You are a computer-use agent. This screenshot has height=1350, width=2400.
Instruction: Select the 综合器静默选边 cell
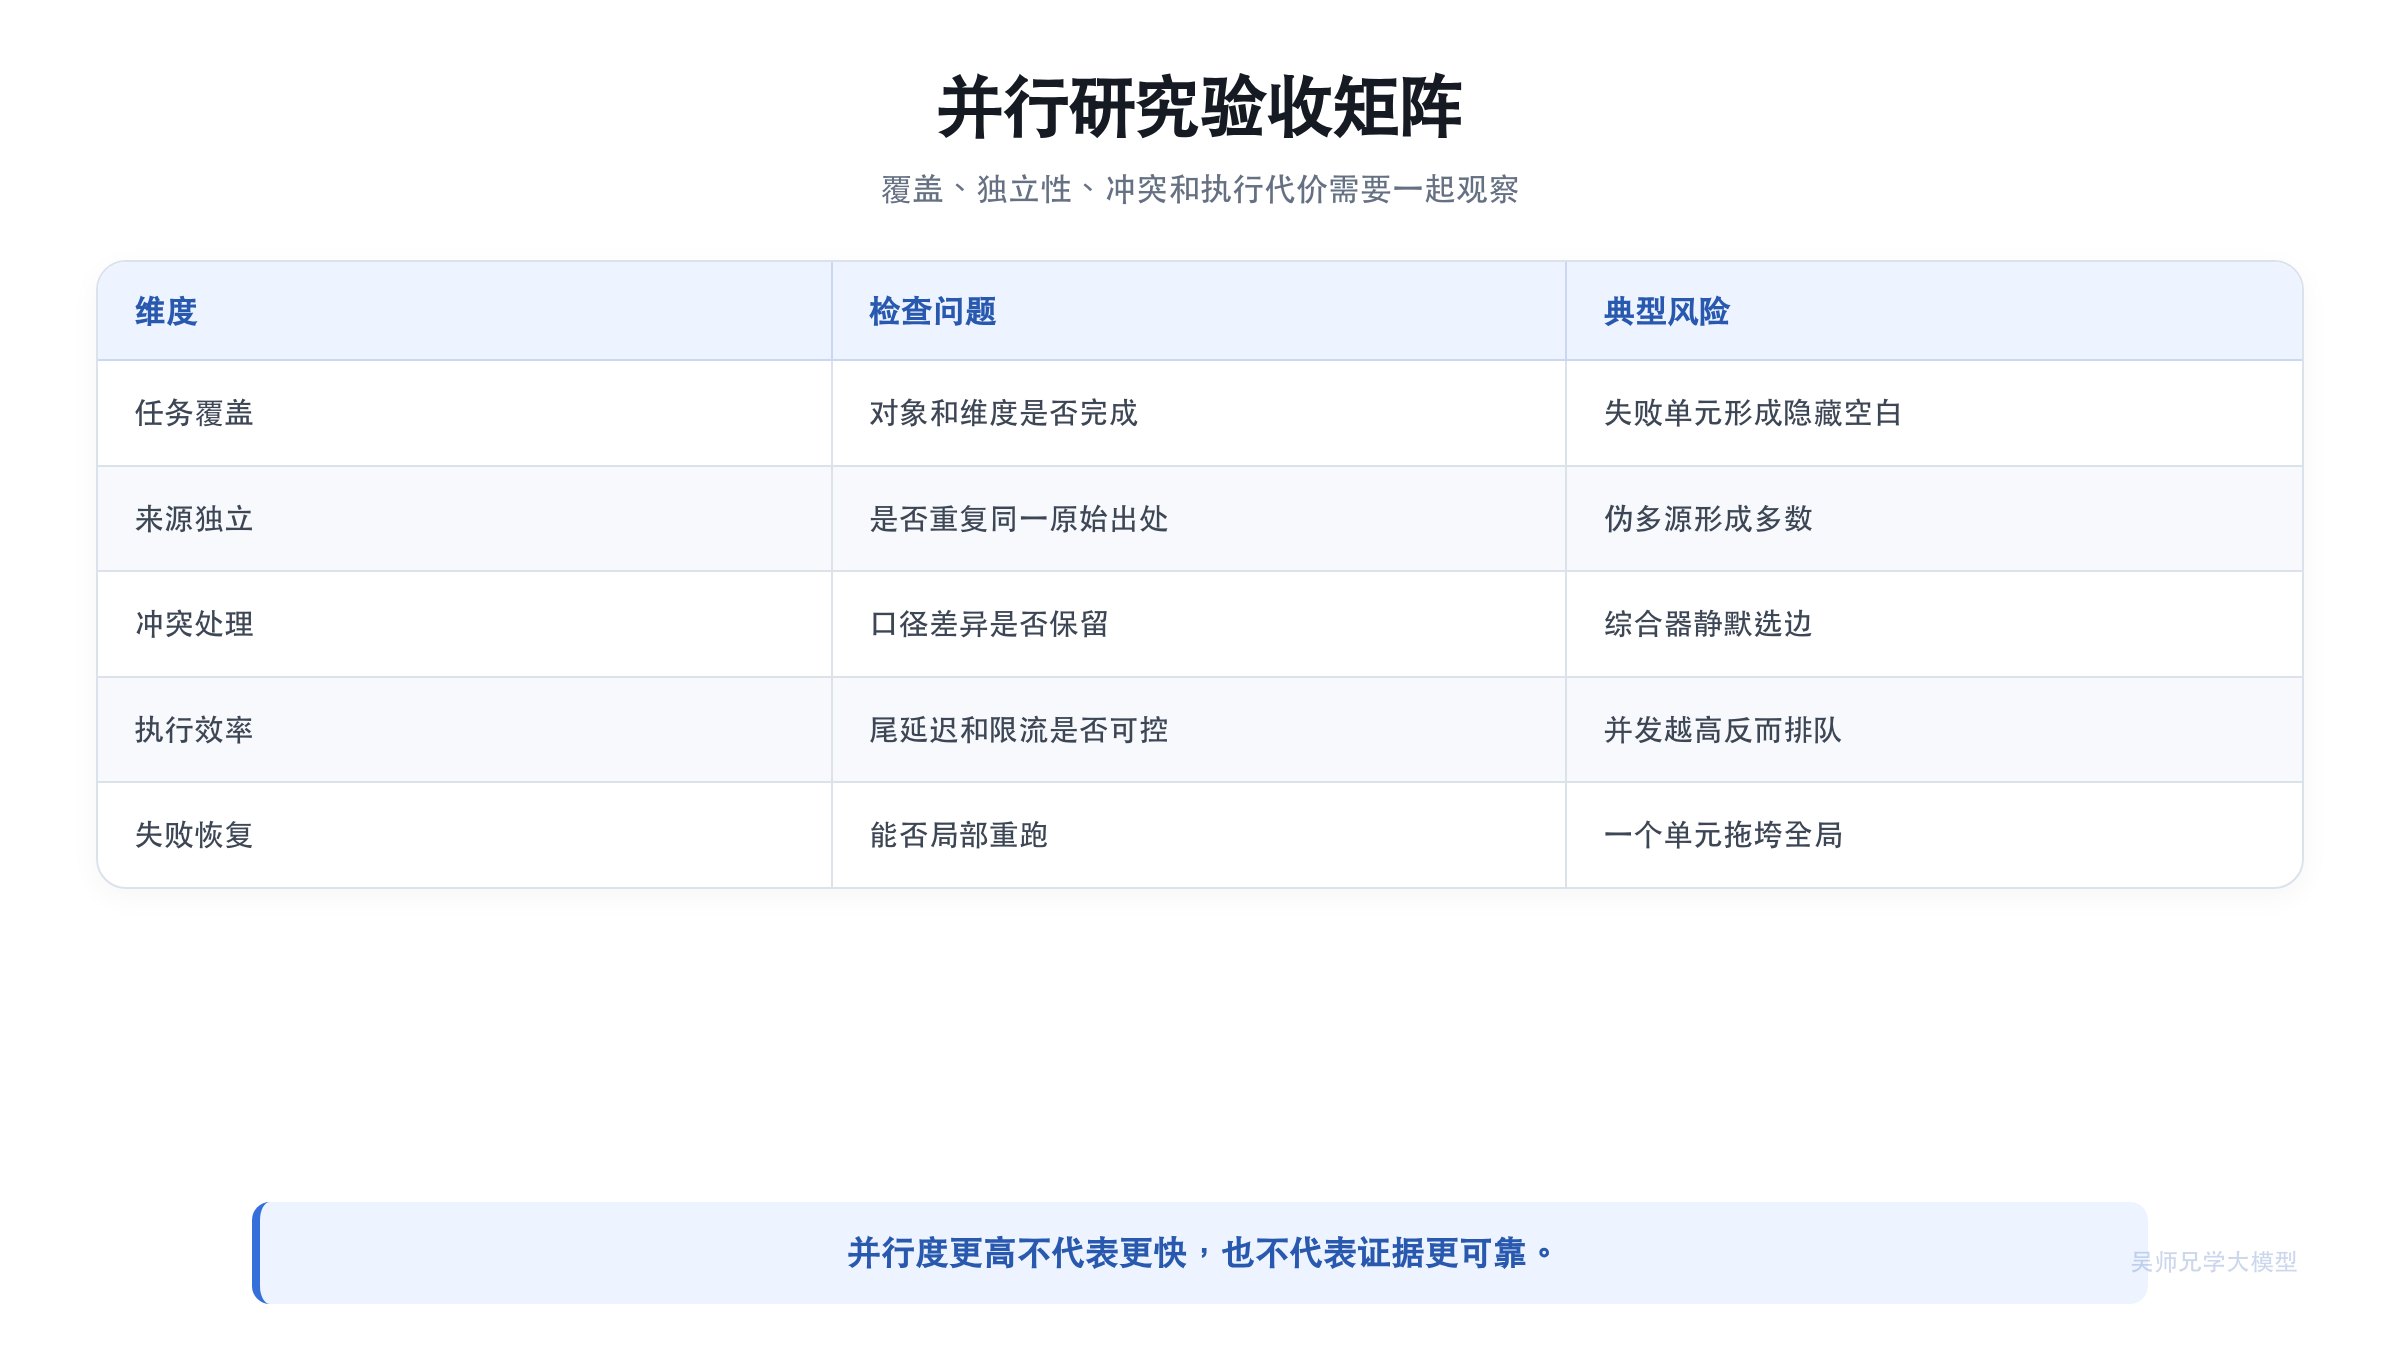point(1934,624)
